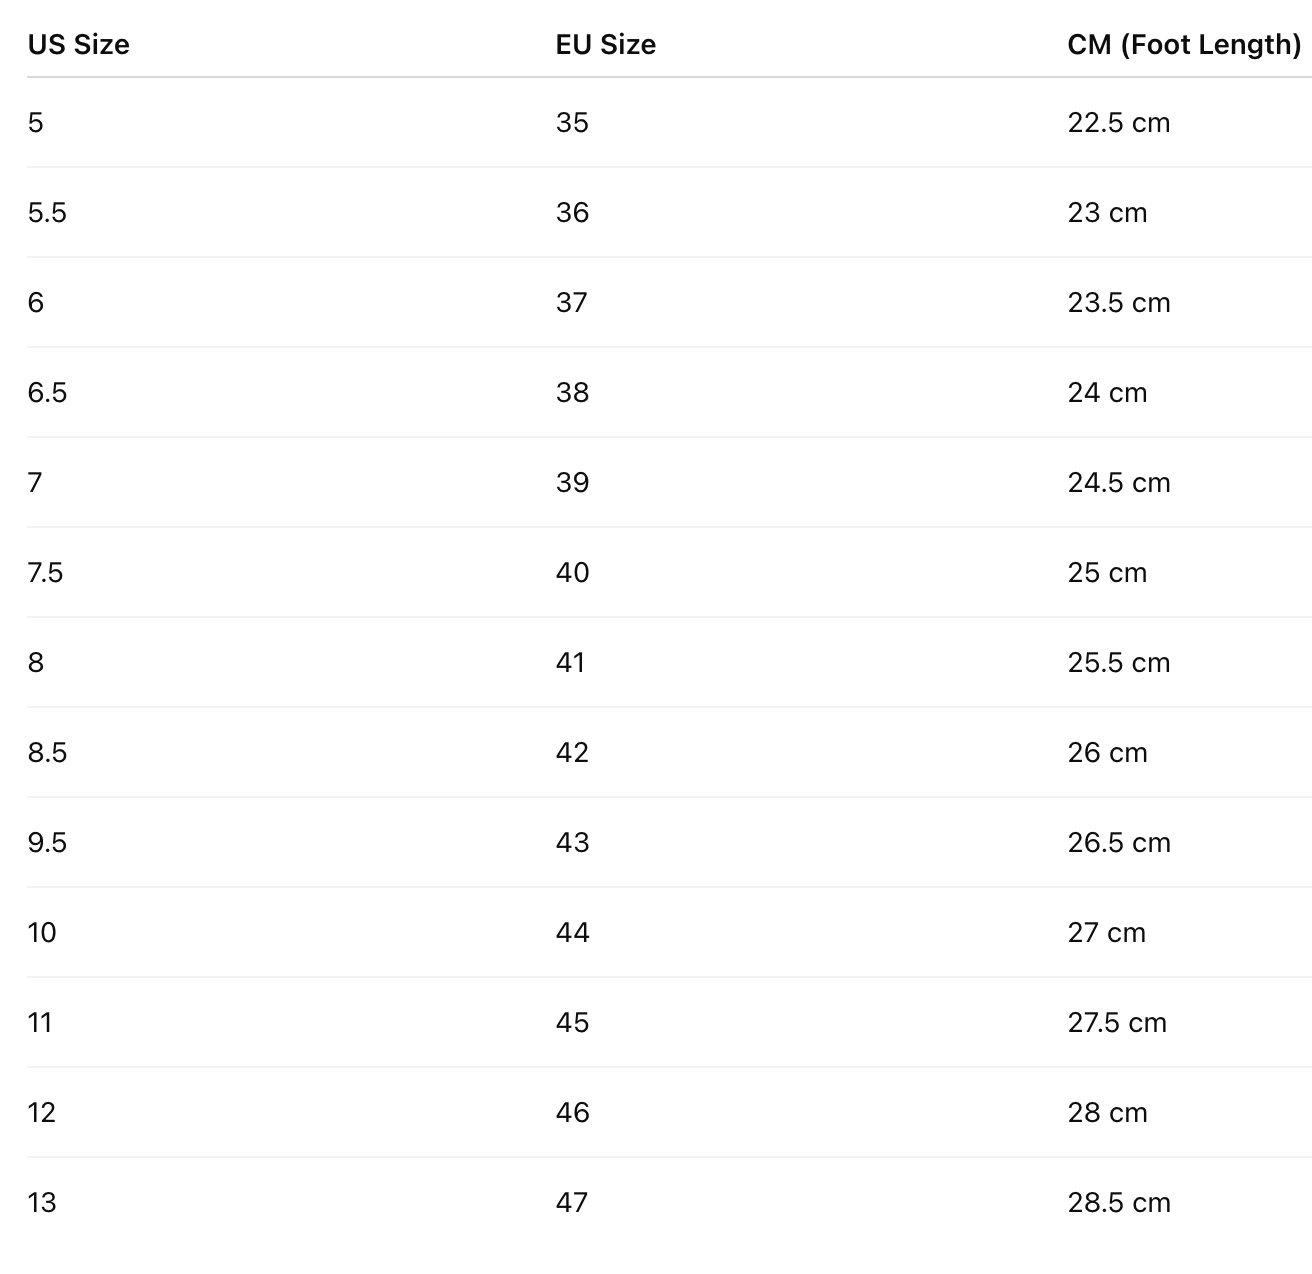Click the EU size 35 cell
Image resolution: width=1312 pixels, height=1274 pixels.
[572, 123]
